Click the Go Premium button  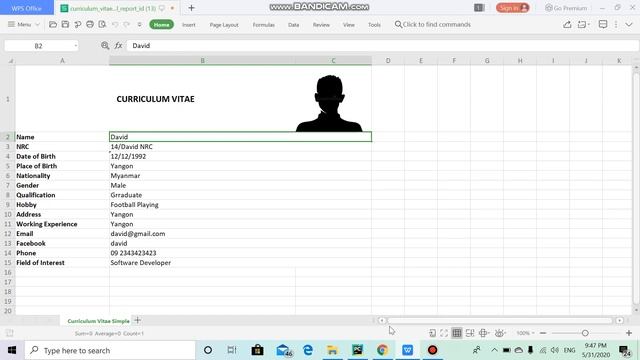tap(566, 8)
